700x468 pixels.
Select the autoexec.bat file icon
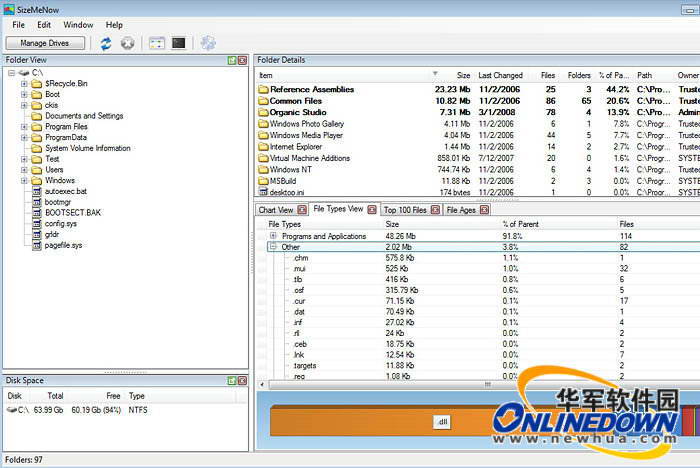click(37, 192)
